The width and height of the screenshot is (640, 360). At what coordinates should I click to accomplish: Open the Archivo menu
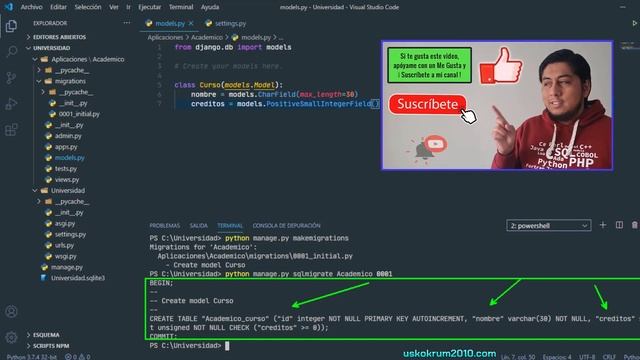[x=31, y=7]
